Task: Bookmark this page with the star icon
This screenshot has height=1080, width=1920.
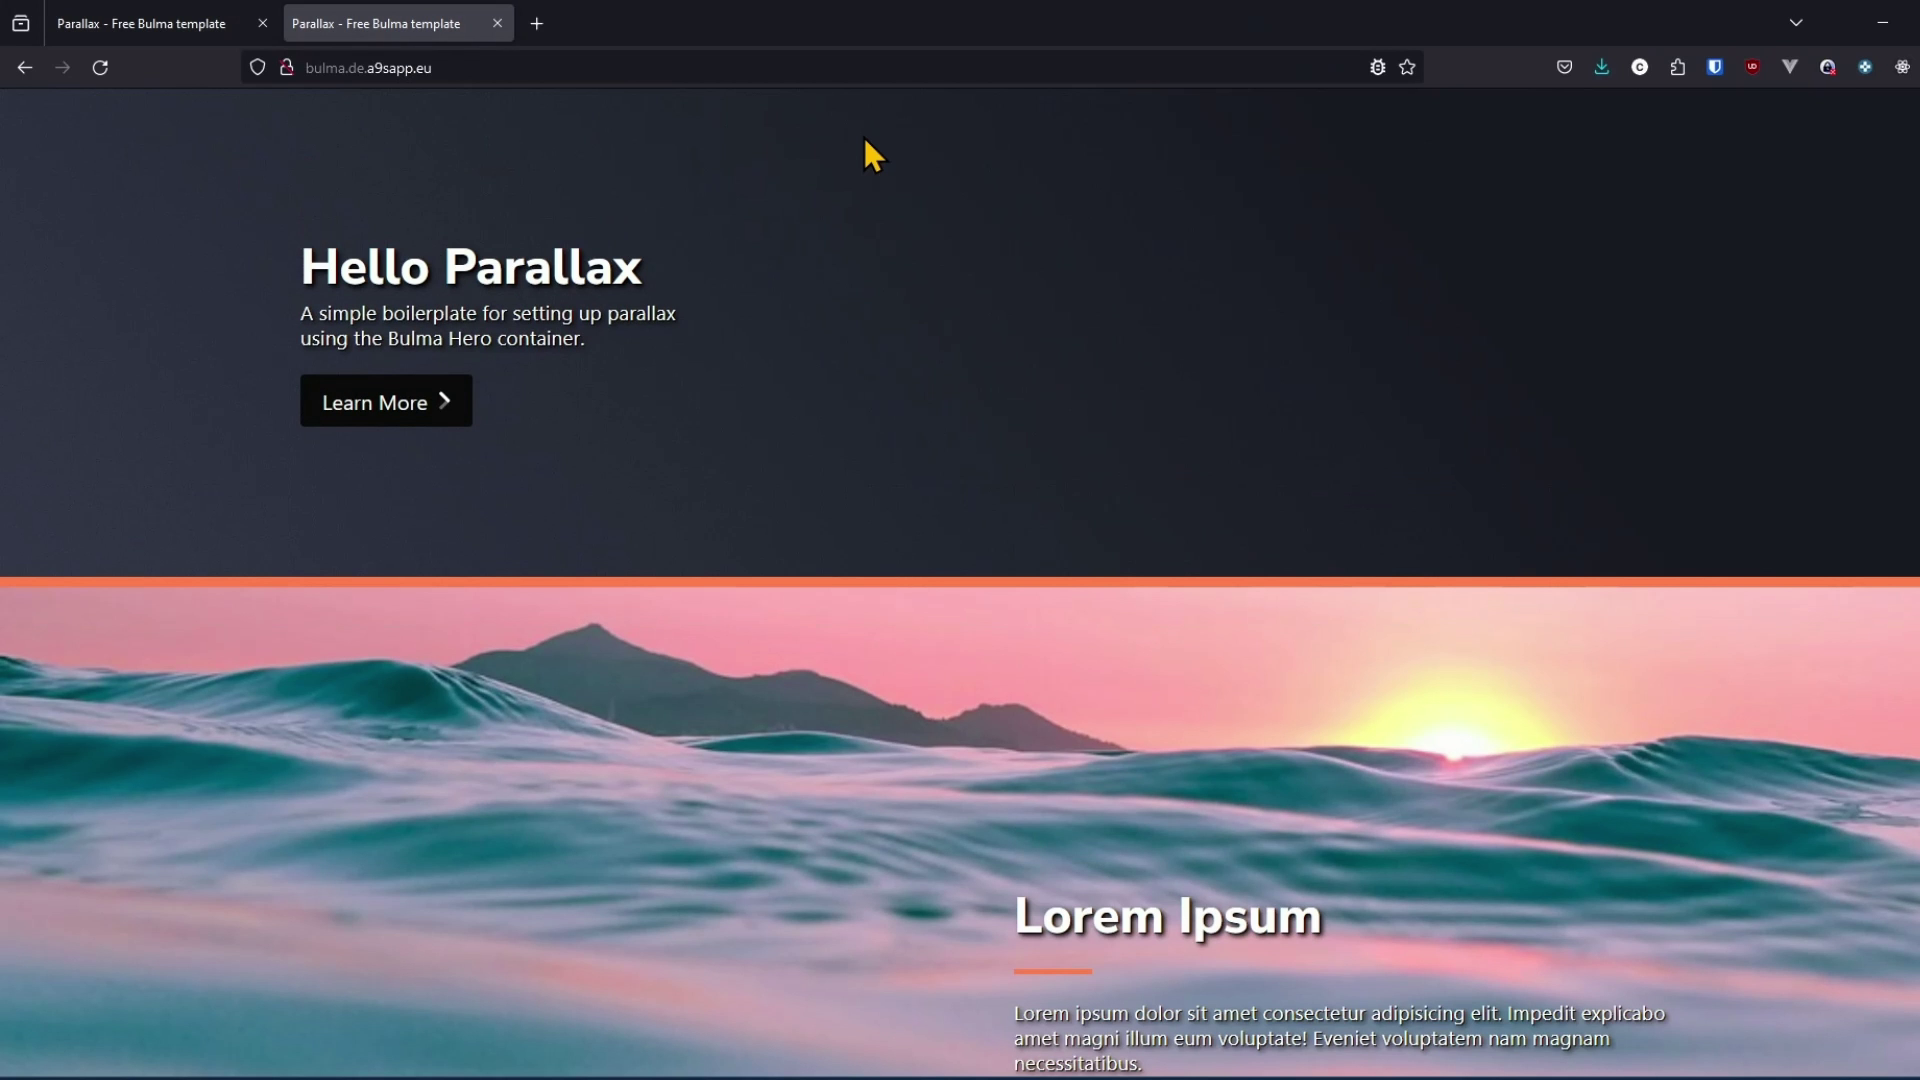Action: tap(1407, 67)
